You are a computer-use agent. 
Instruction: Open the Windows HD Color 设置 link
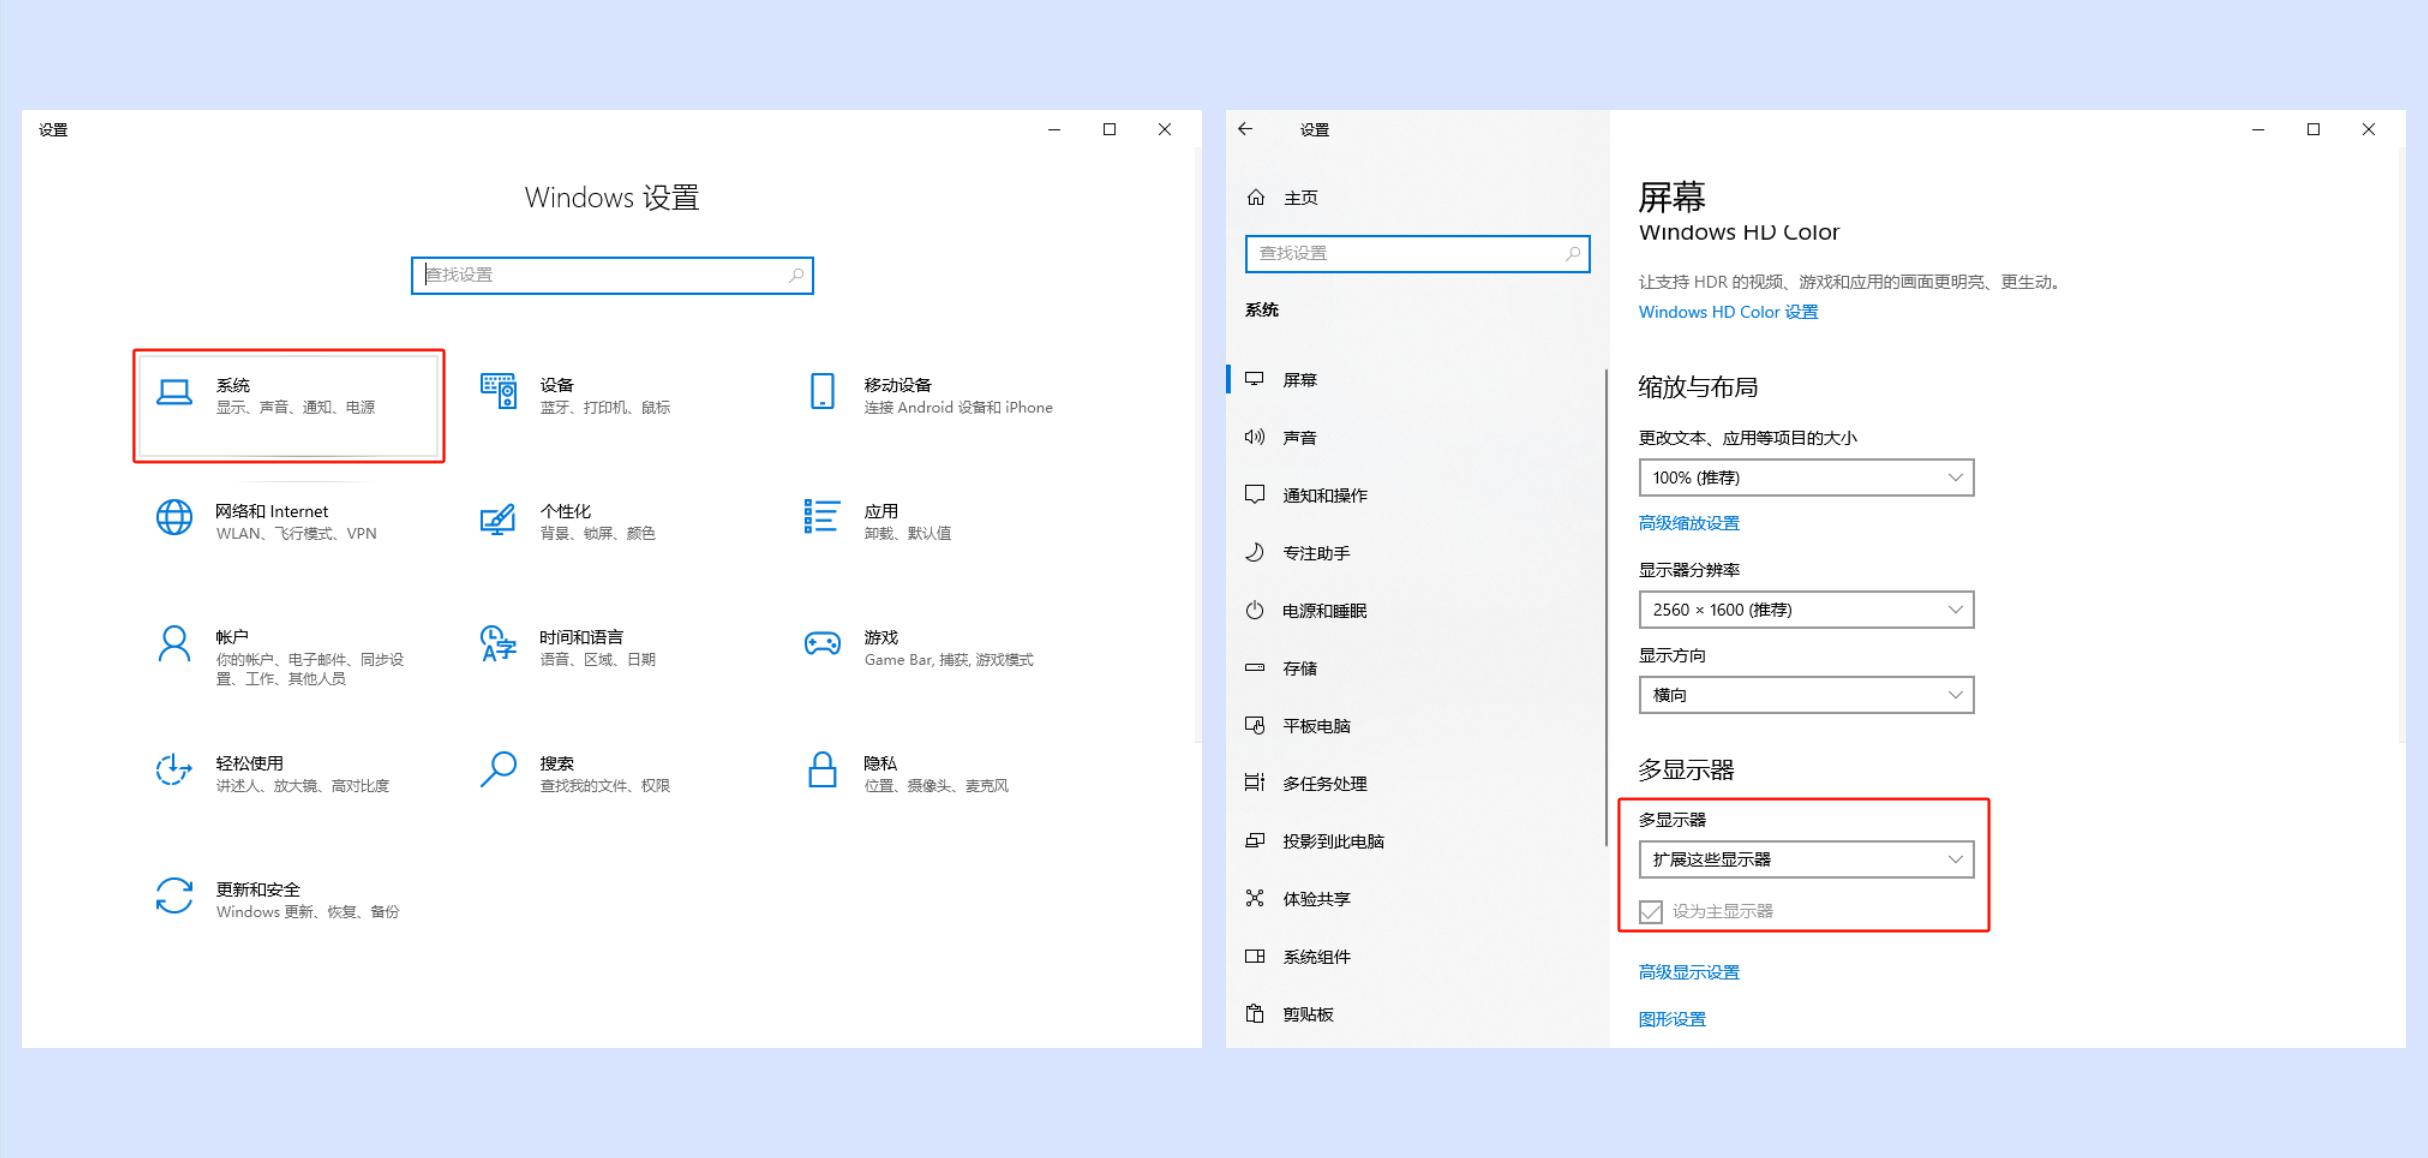(1728, 312)
